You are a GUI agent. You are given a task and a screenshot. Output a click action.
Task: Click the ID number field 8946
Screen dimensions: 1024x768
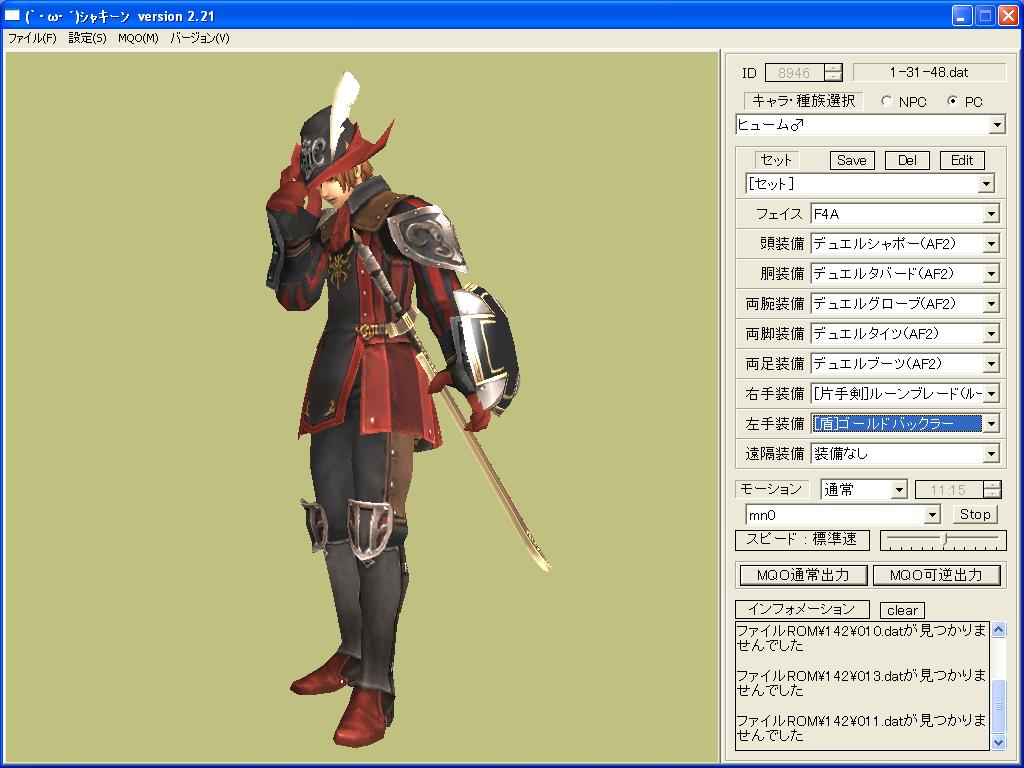(794, 72)
